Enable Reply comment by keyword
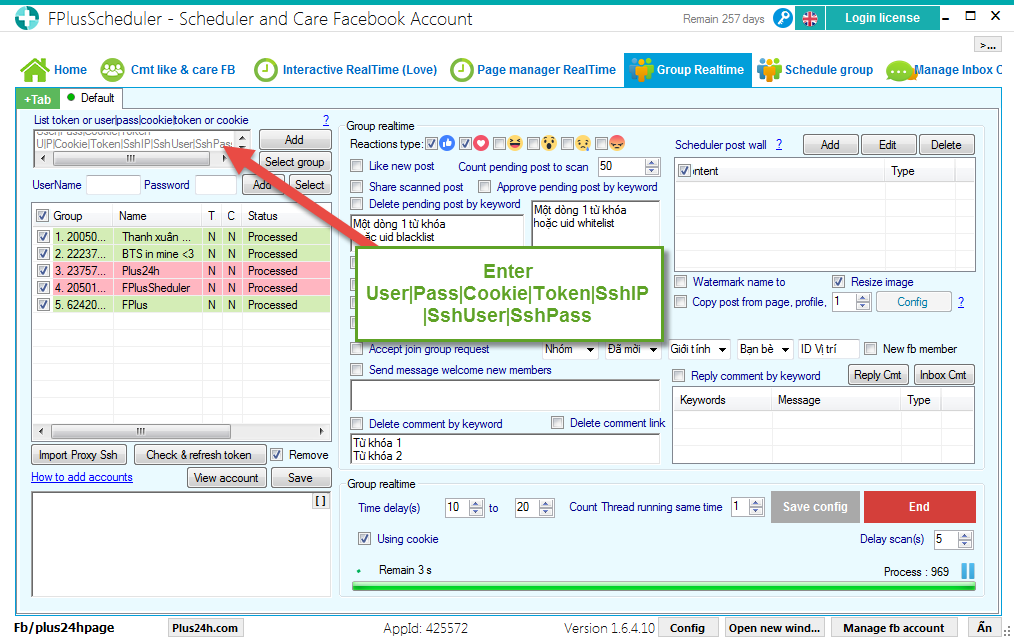This screenshot has height=640, width=1014. (x=678, y=376)
